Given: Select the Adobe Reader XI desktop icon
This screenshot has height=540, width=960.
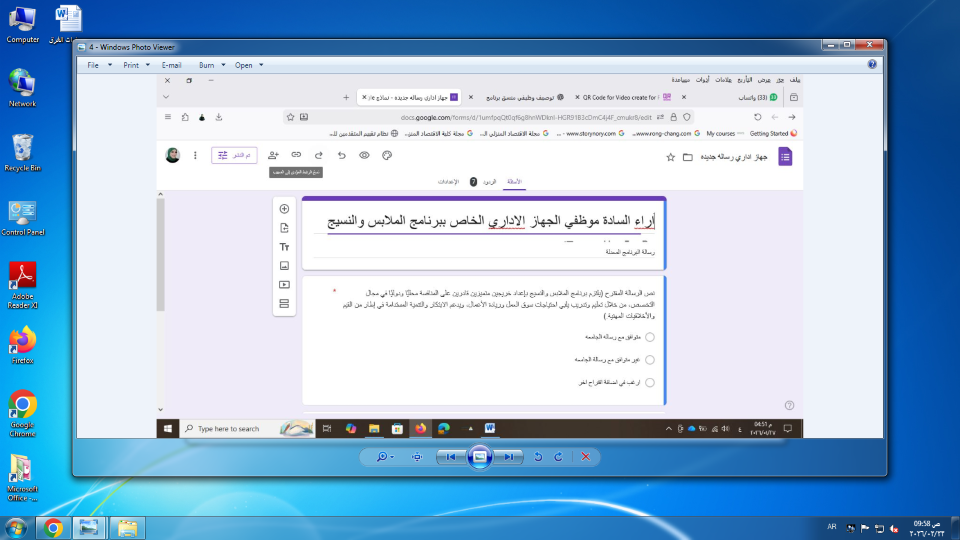Looking at the screenshot, I should point(22,285).
